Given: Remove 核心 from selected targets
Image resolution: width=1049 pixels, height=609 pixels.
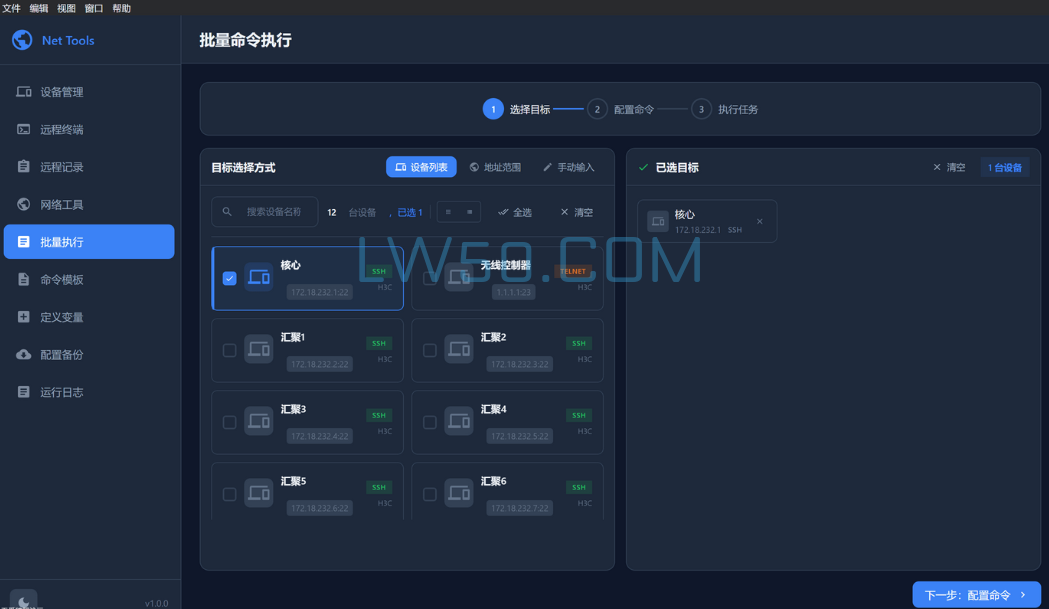Looking at the screenshot, I should pyautogui.click(x=759, y=221).
